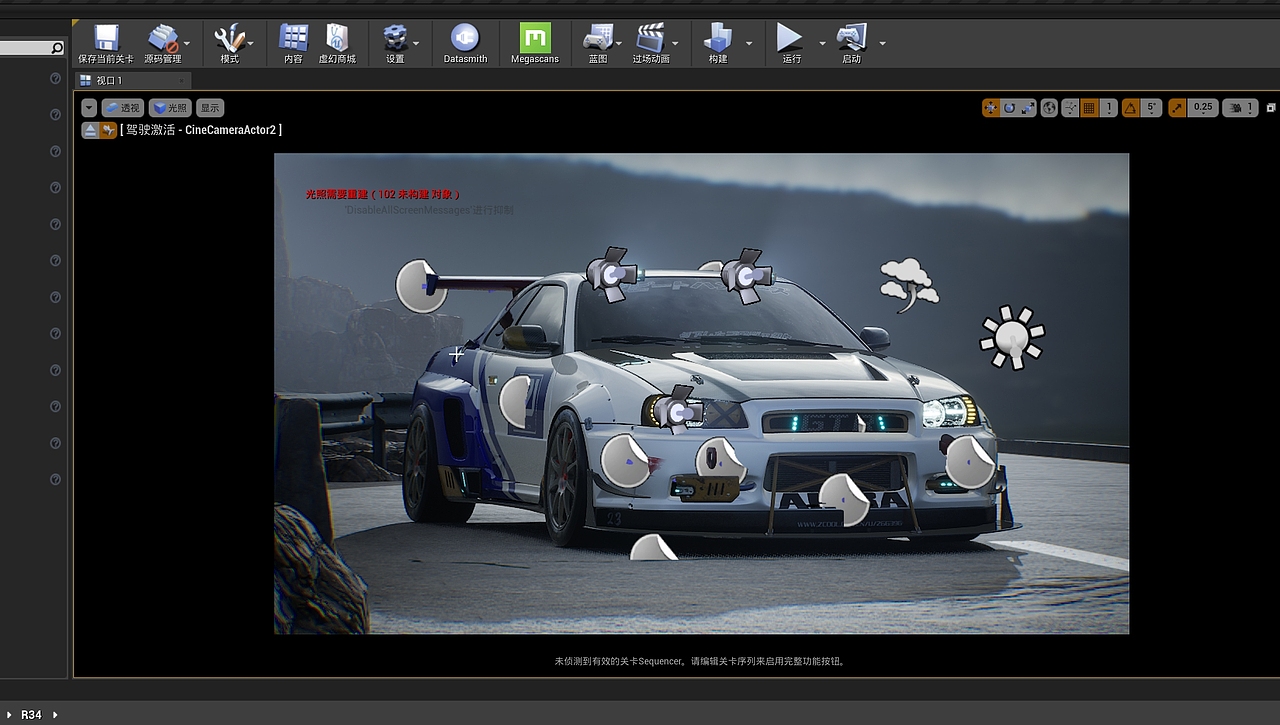Open the Perspective (透视) view menu
The height and width of the screenshot is (725, 1280).
123,108
